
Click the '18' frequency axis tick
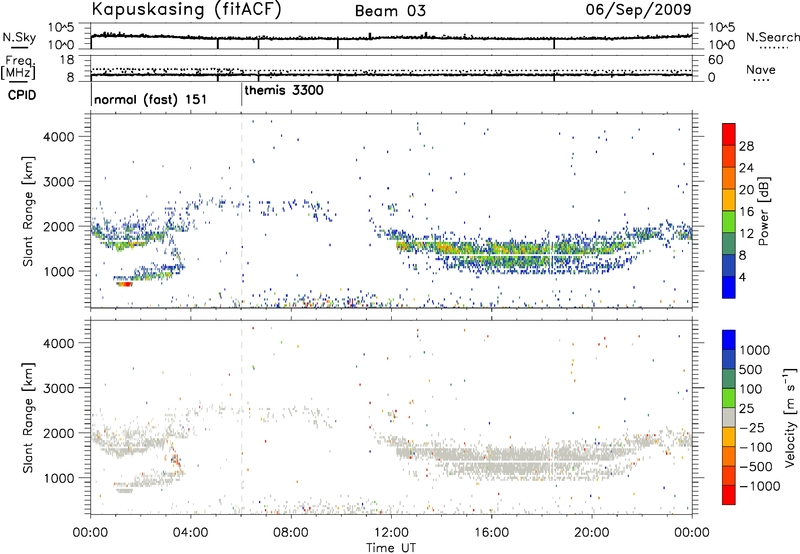(67, 60)
